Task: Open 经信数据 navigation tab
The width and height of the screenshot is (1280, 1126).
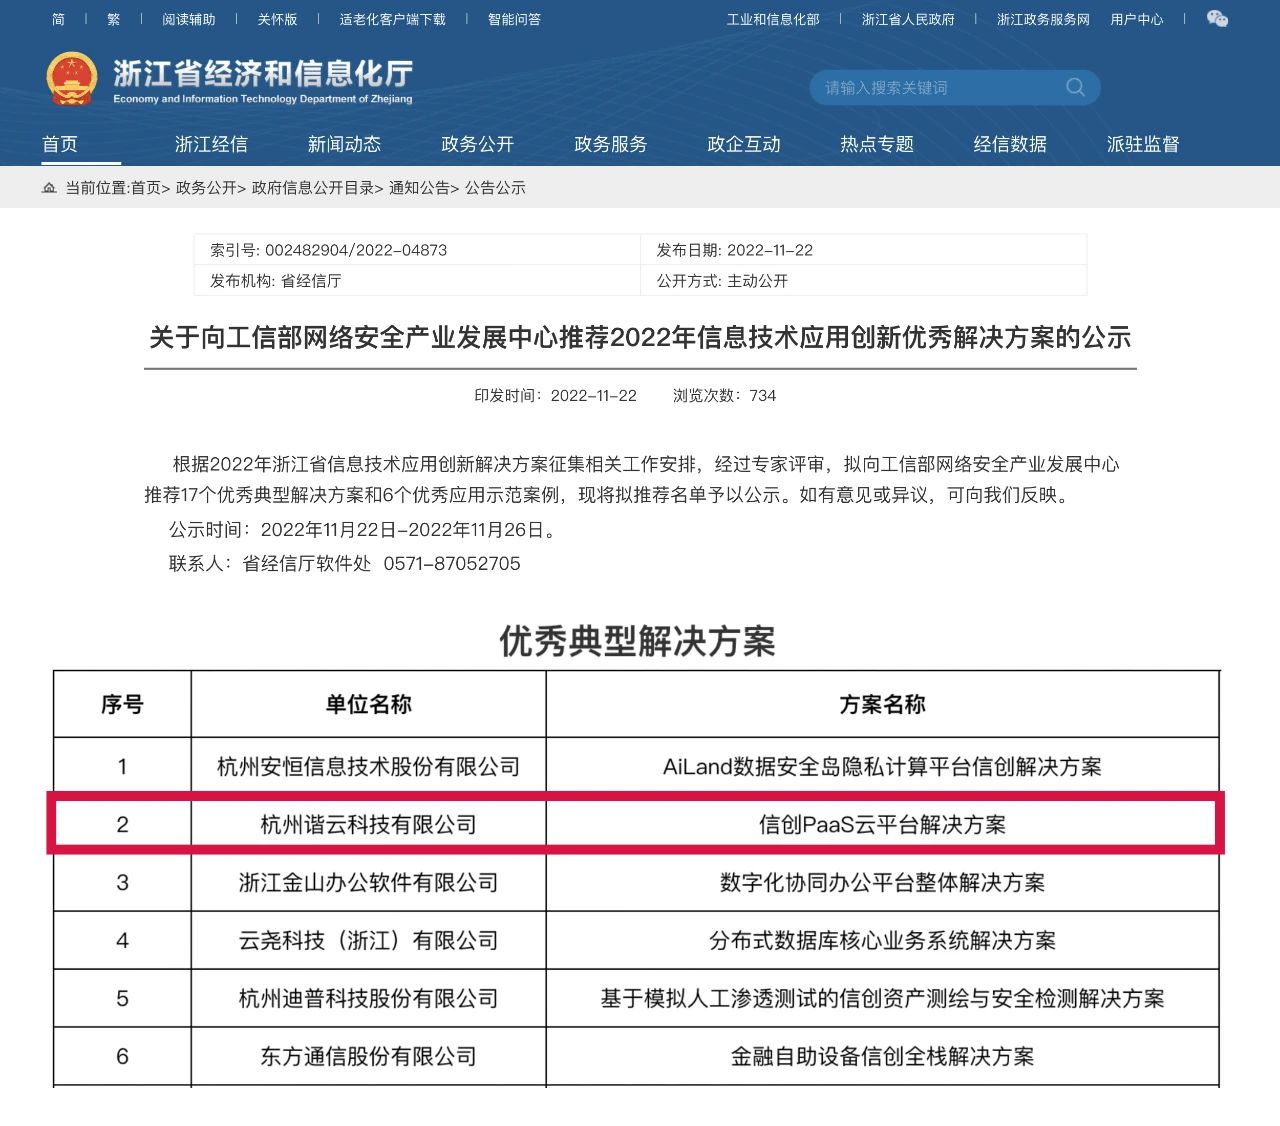Action: click(1010, 144)
